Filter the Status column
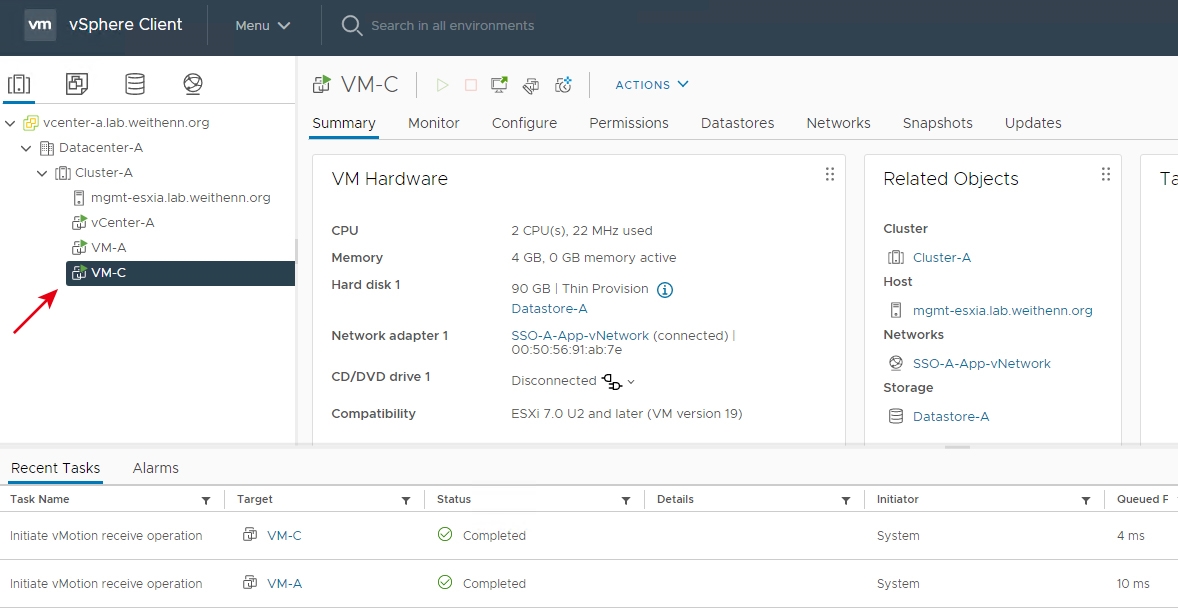The width and height of the screenshot is (1178, 608). 626,501
